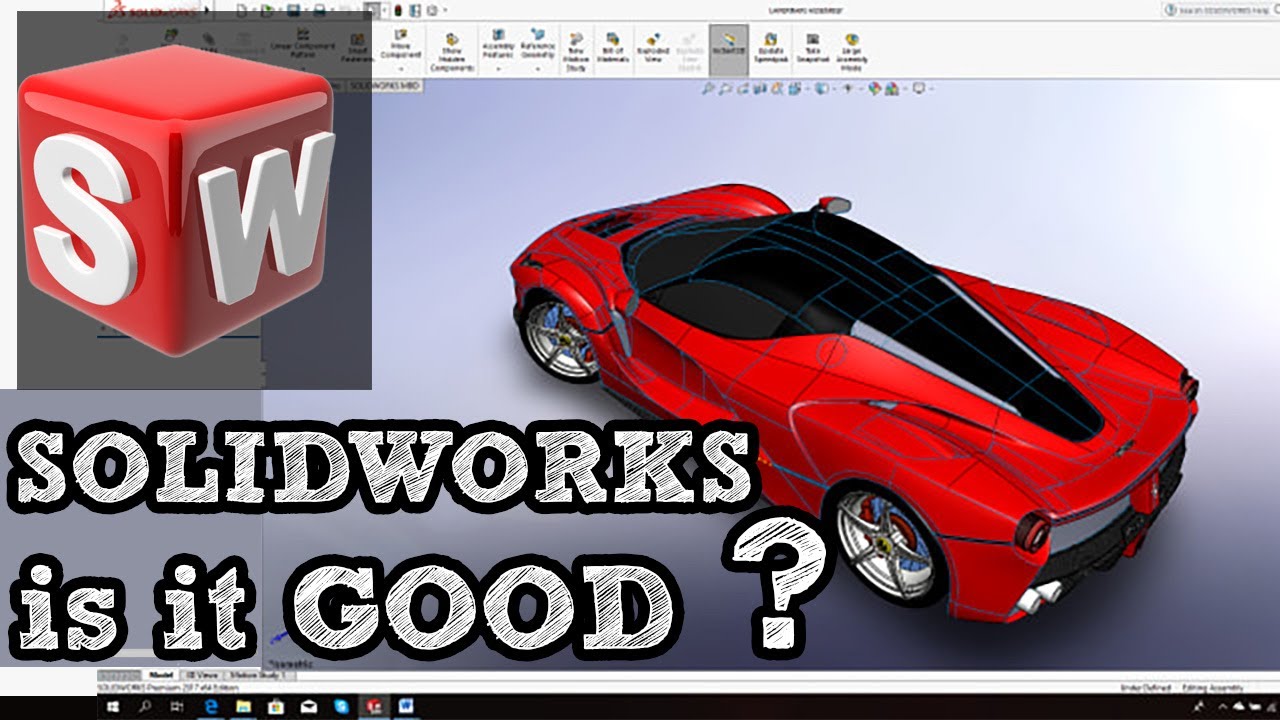Open the Display Style icon
This screenshot has width=1280, height=720.
coord(822,89)
